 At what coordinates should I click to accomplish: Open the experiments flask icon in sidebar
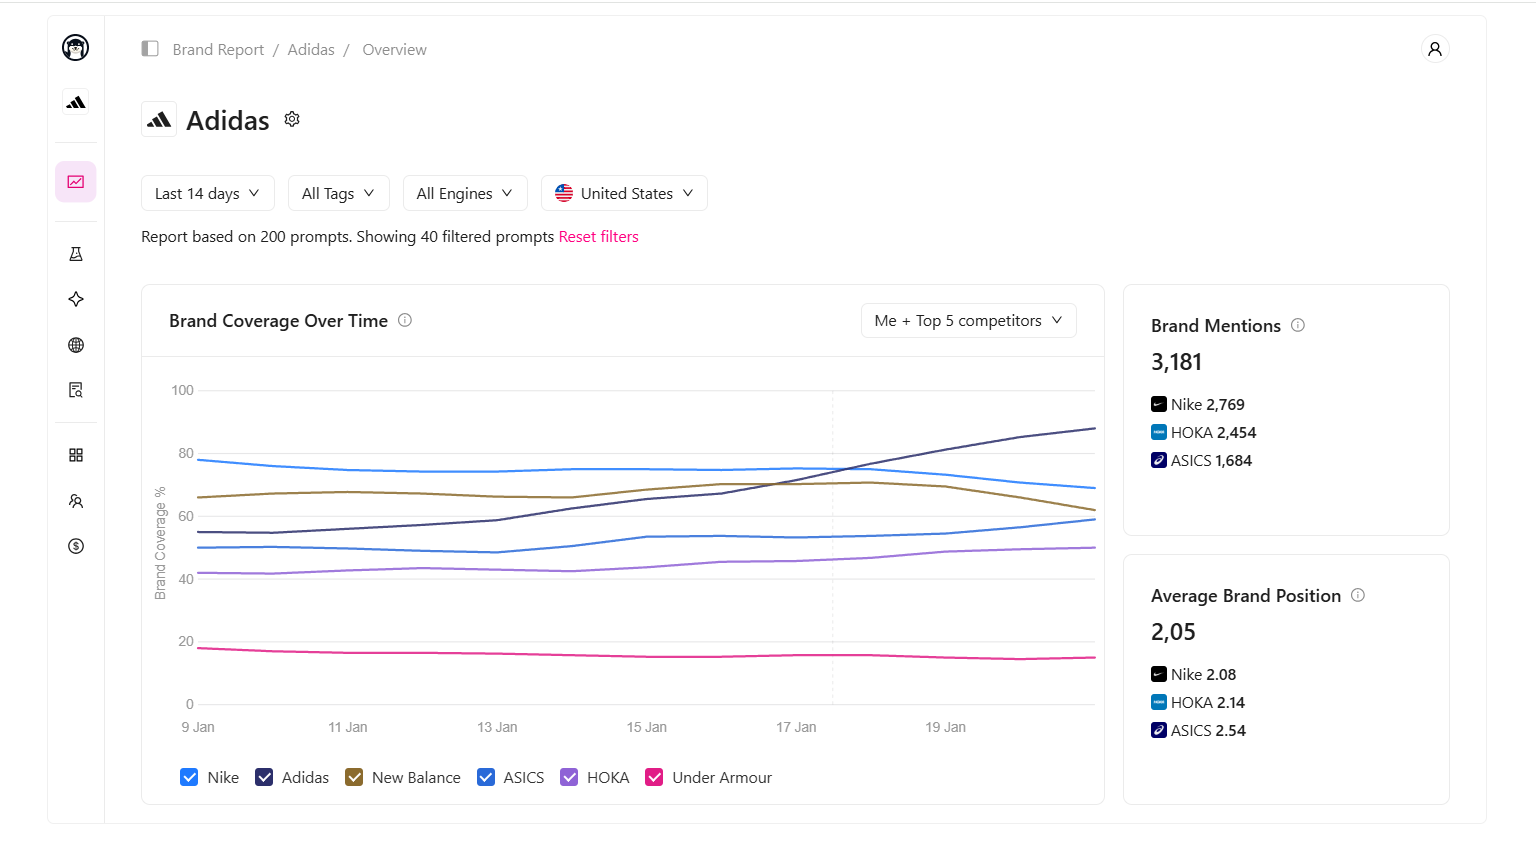75,253
